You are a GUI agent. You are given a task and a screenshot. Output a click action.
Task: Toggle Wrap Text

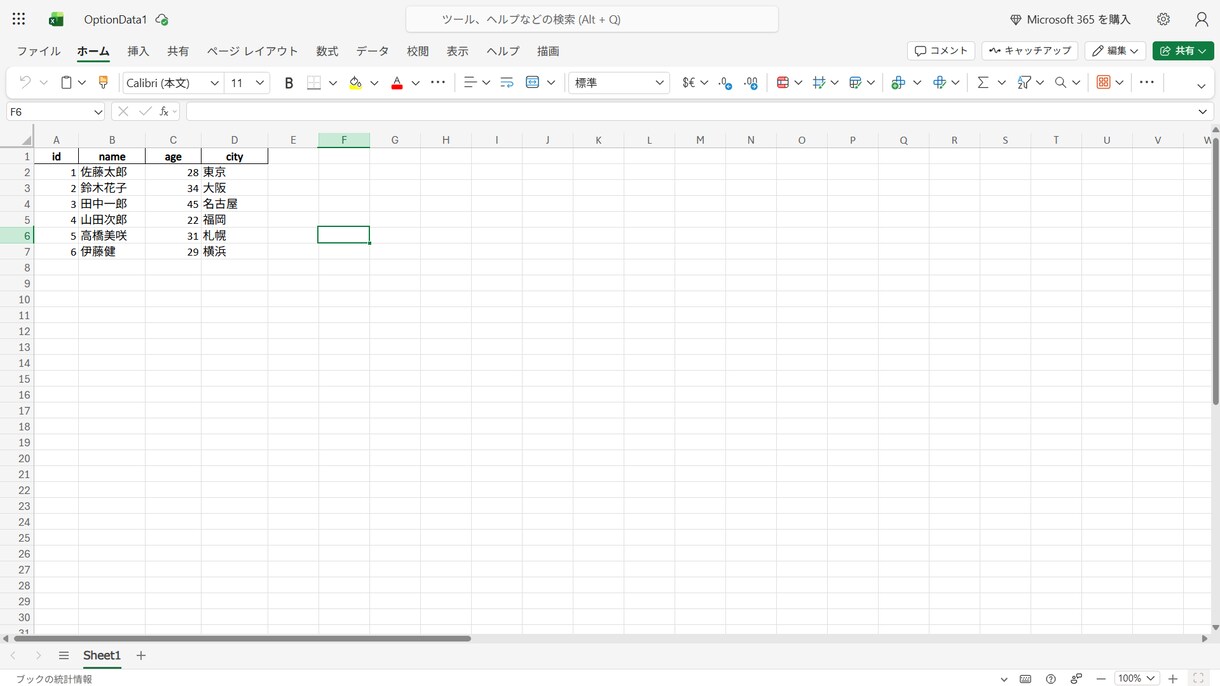[507, 83]
